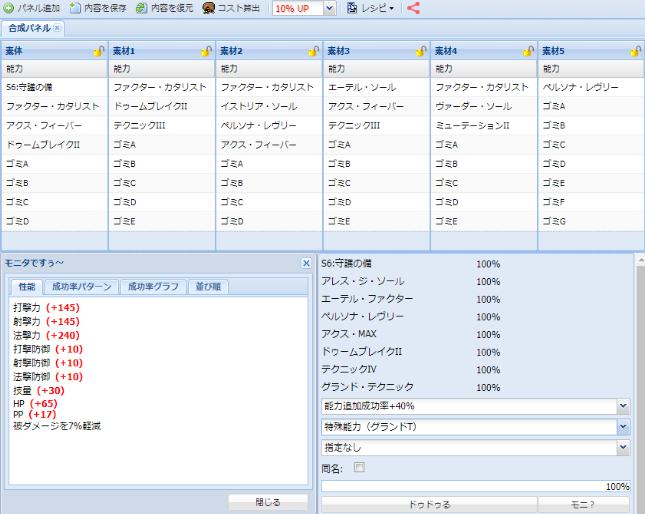Switch to the 成功率グラフ tab
The image size is (645, 514).
[151, 286]
